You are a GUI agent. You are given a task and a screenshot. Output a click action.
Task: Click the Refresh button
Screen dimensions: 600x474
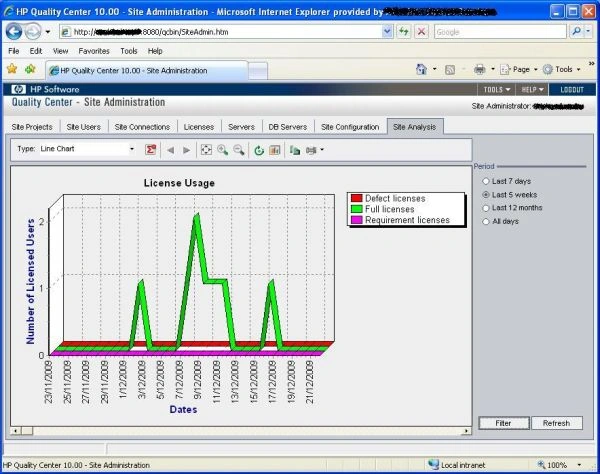(557, 423)
